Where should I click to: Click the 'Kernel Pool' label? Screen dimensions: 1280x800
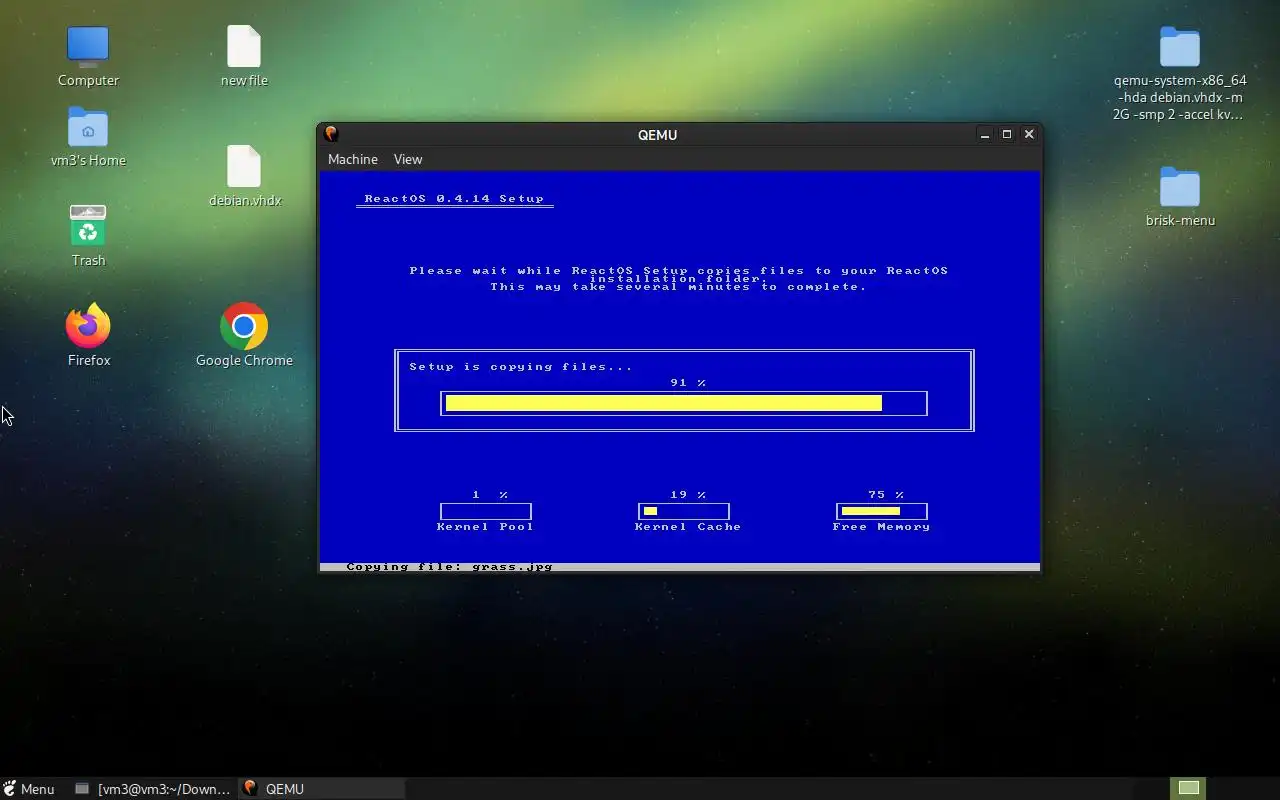coord(485,527)
